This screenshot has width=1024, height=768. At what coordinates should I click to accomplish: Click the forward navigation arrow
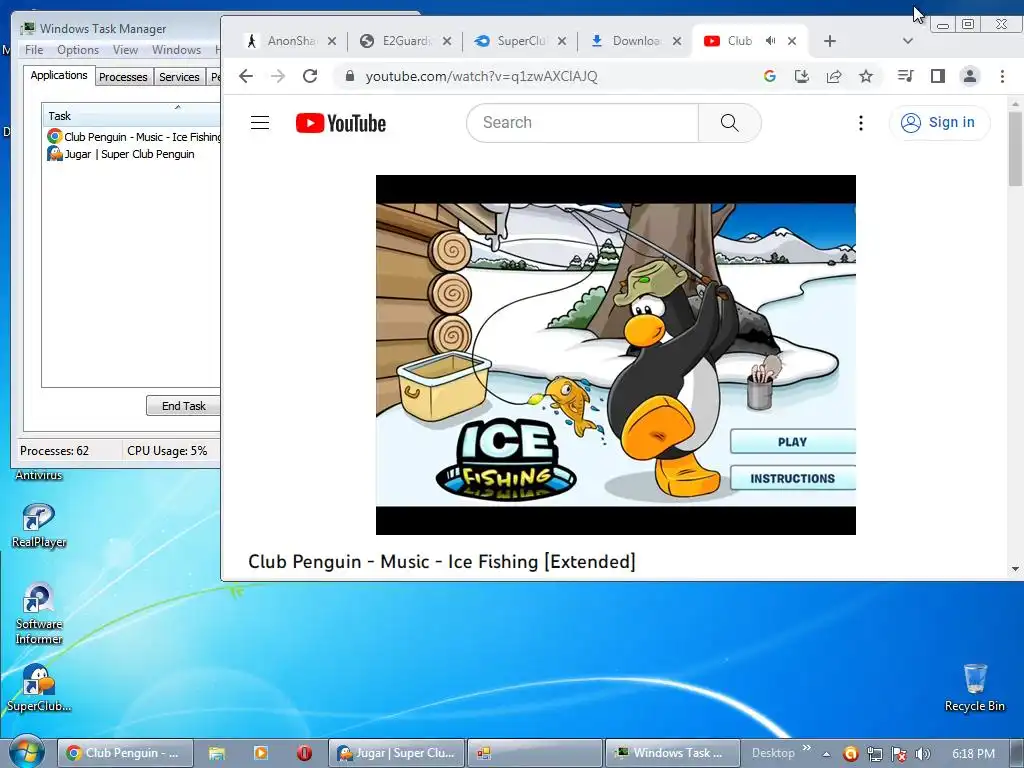(278, 76)
